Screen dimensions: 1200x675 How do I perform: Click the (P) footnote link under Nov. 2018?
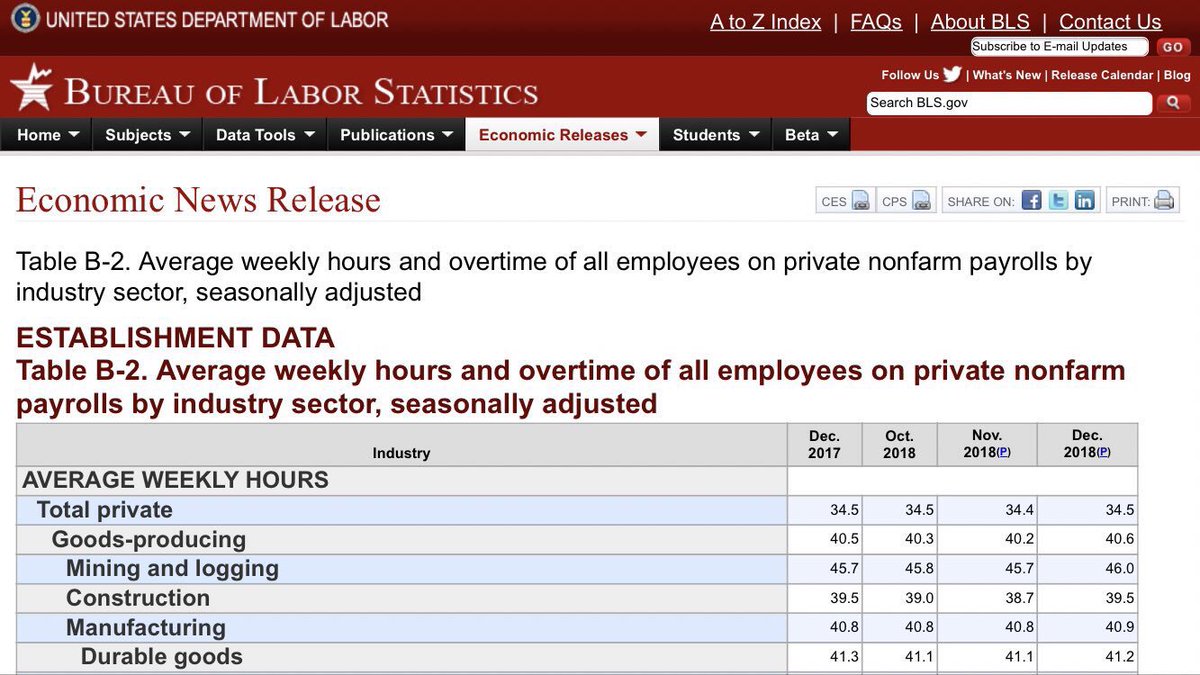point(1003,452)
